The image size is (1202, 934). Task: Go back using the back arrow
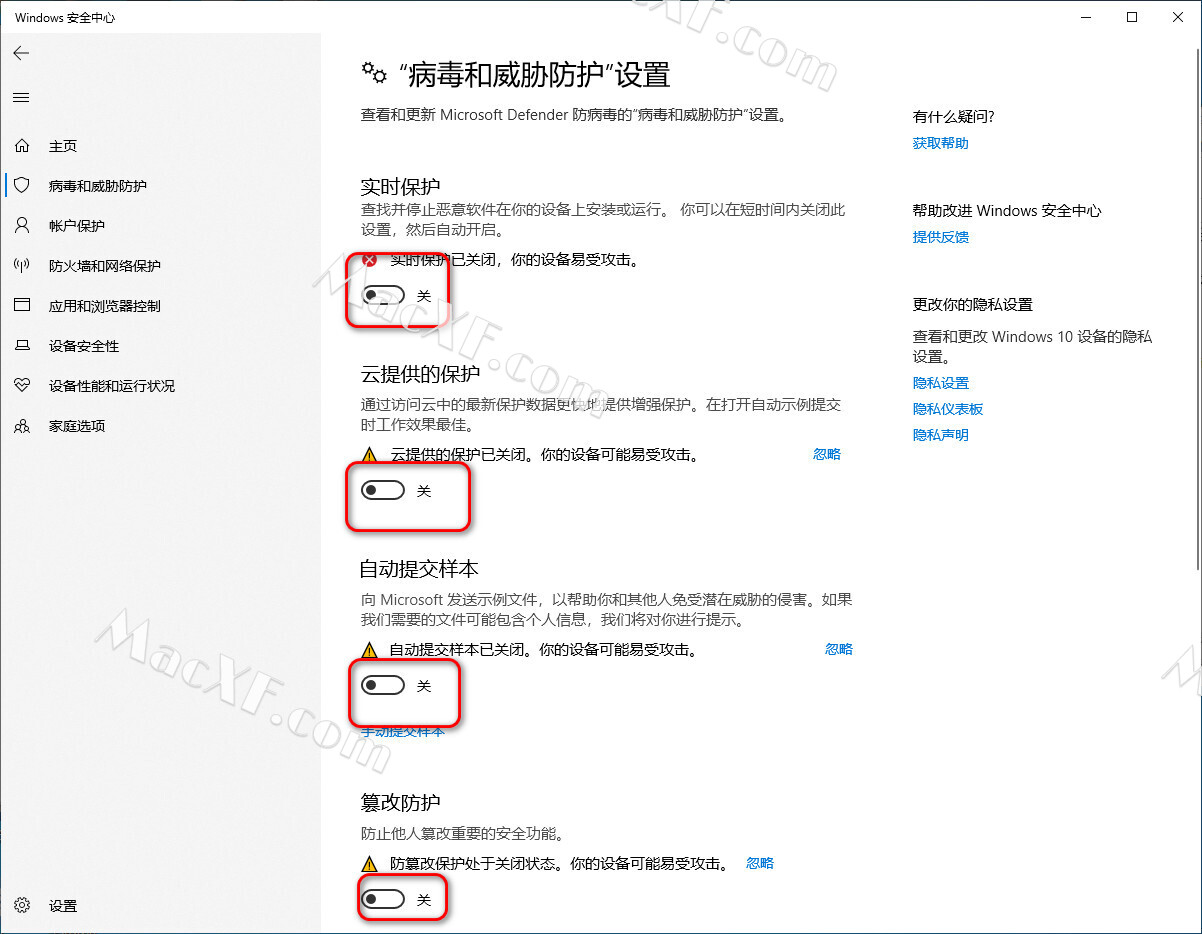(x=21, y=53)
